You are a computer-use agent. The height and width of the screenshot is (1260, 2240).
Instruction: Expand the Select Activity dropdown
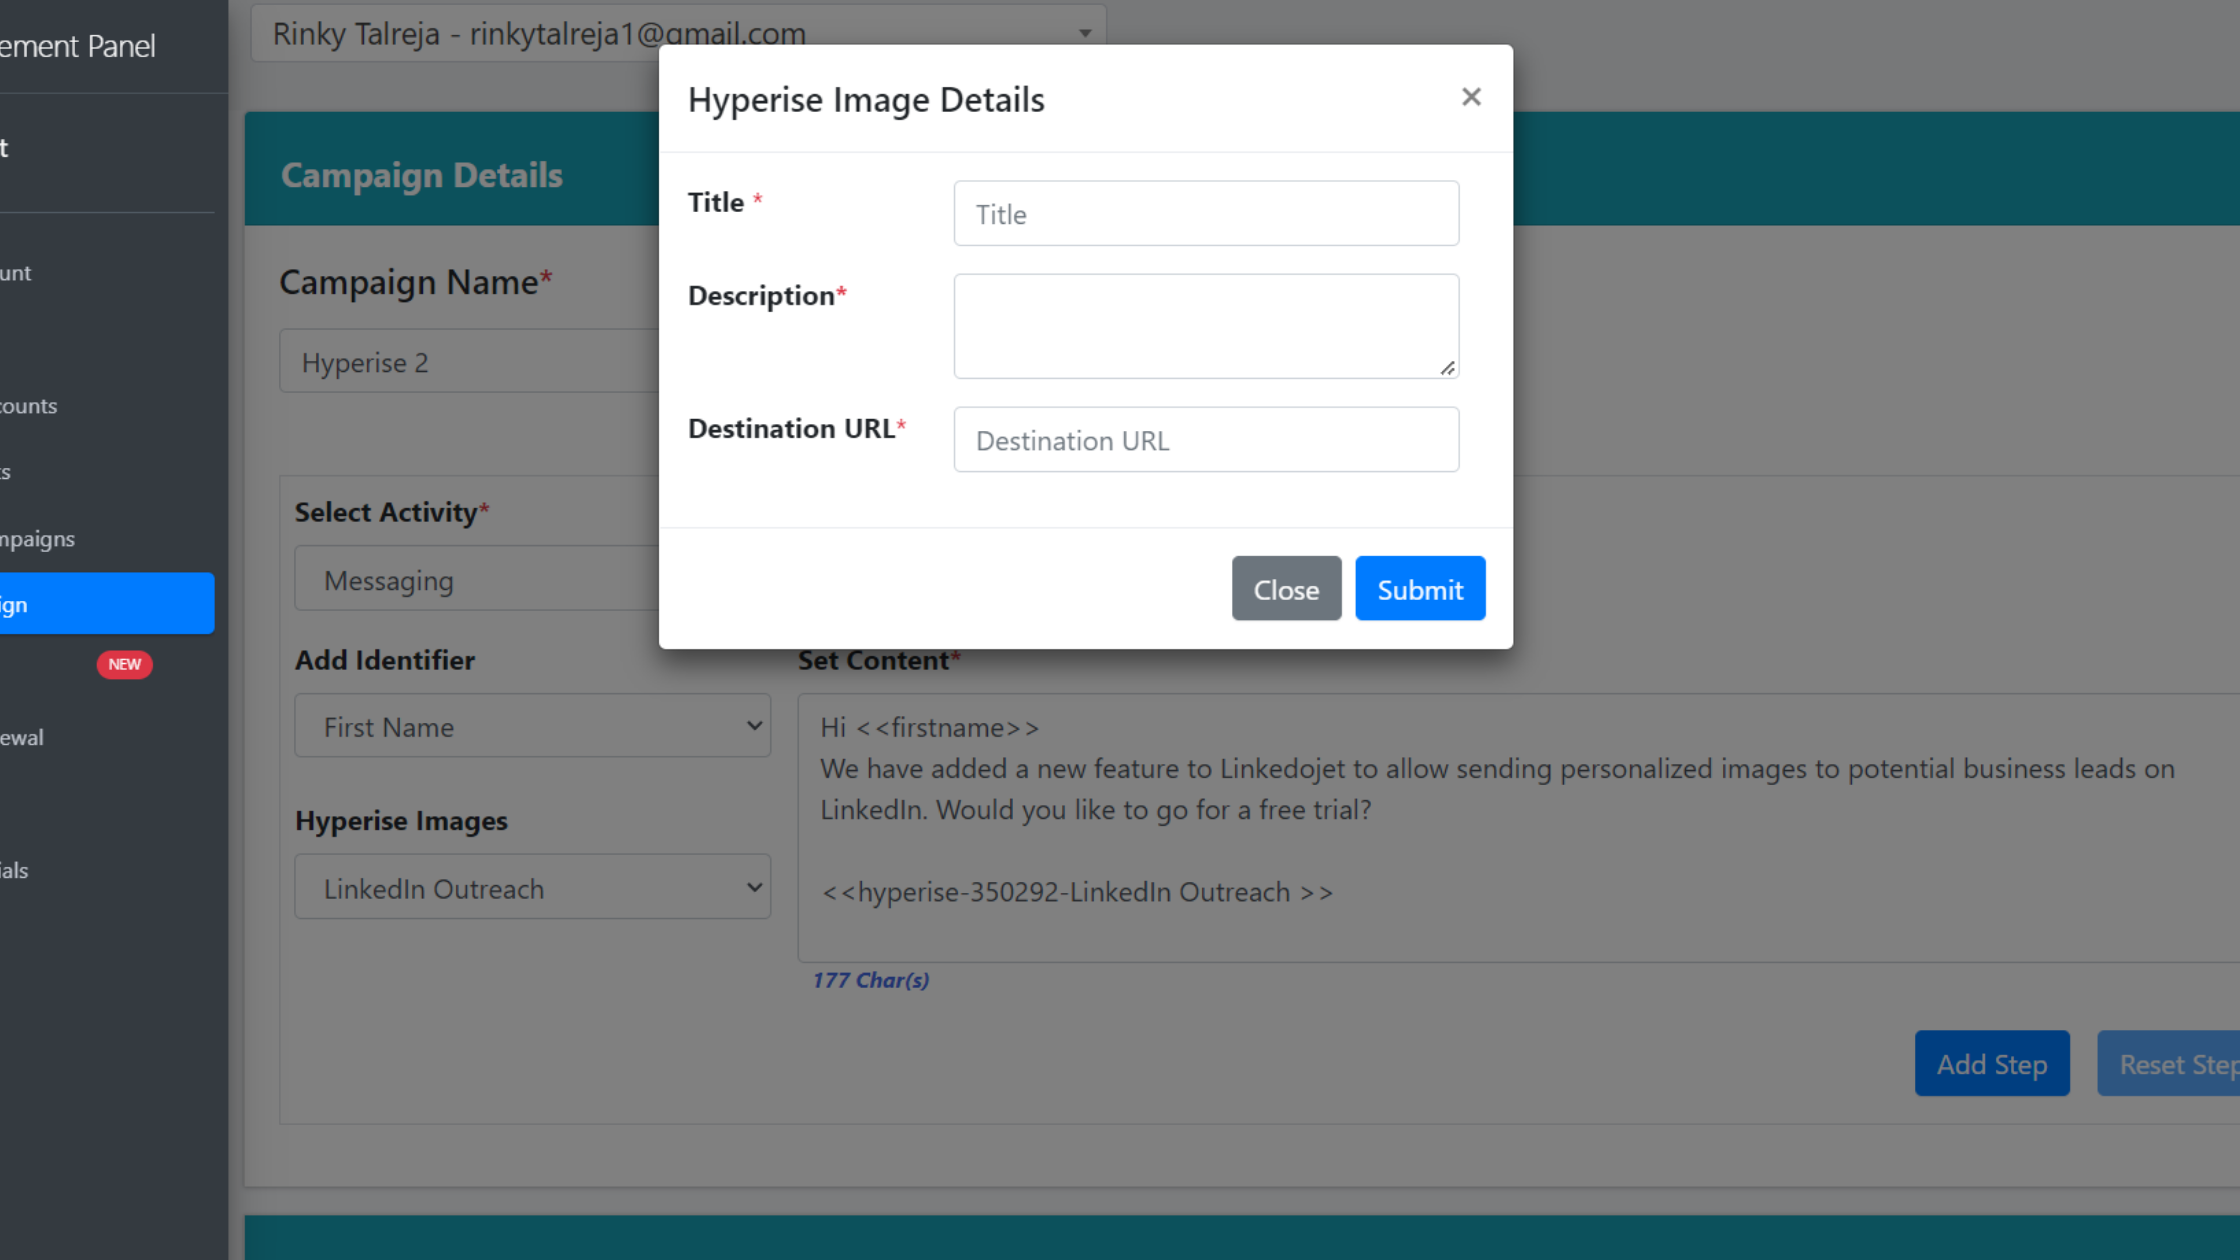531,580
